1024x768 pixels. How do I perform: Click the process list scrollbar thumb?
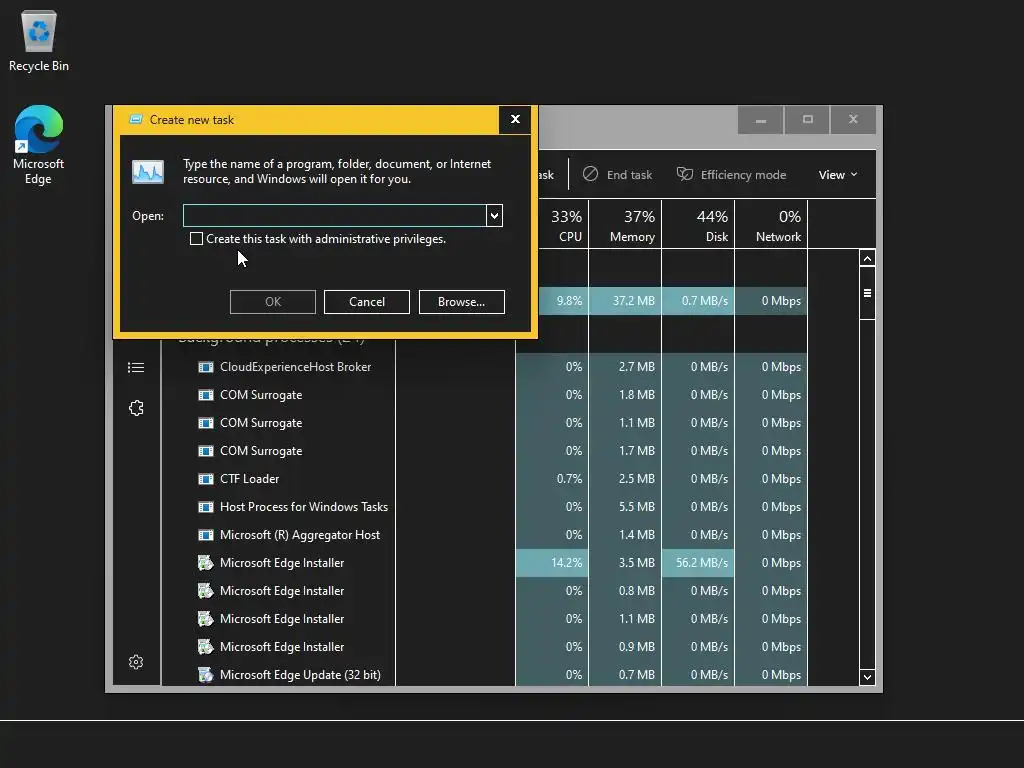point(867,293)
